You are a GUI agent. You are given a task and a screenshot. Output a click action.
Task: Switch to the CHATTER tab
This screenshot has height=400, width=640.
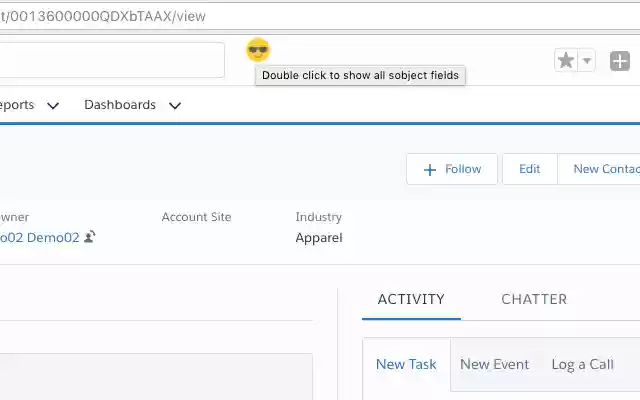click(534, 299)
